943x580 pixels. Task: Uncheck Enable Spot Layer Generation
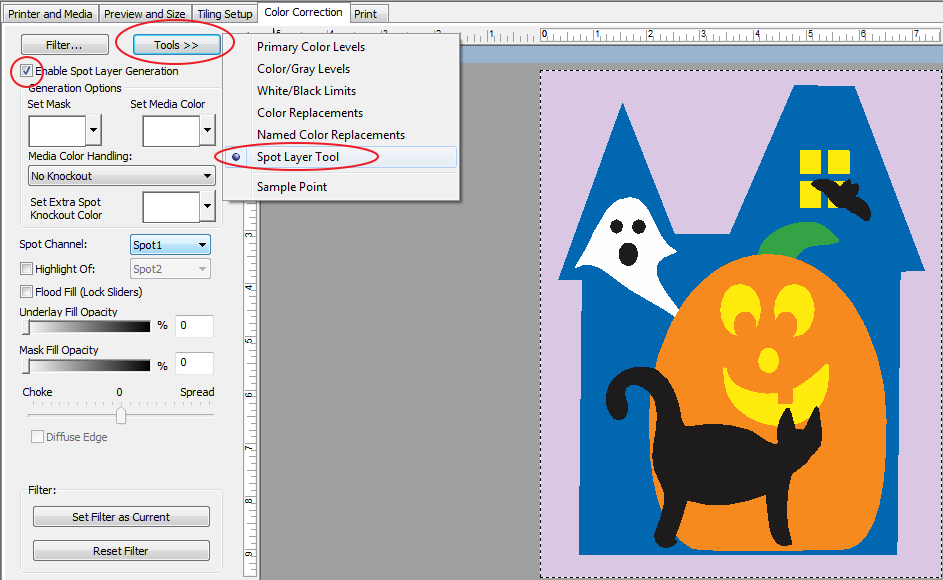(x=26, y=71)
